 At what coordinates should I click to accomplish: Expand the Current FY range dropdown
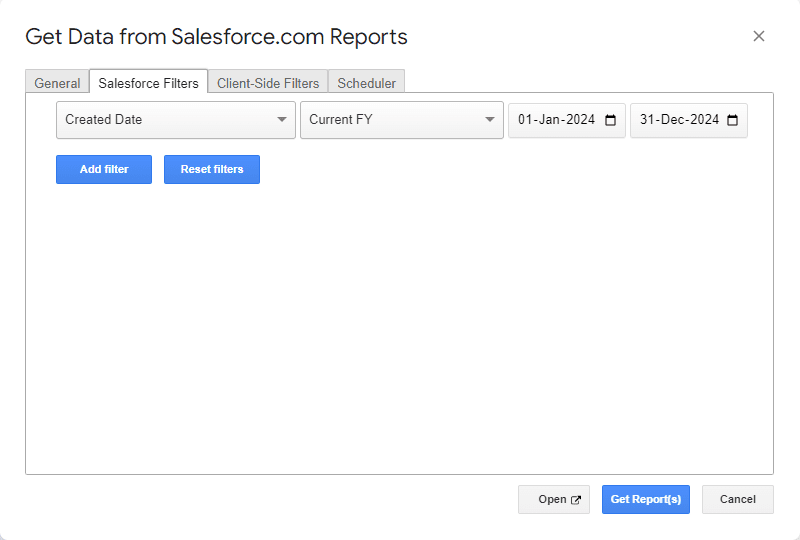pos(401,120)
